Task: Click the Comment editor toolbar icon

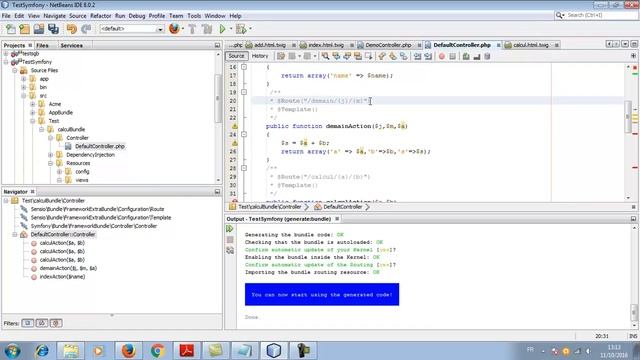Action: 466,56
